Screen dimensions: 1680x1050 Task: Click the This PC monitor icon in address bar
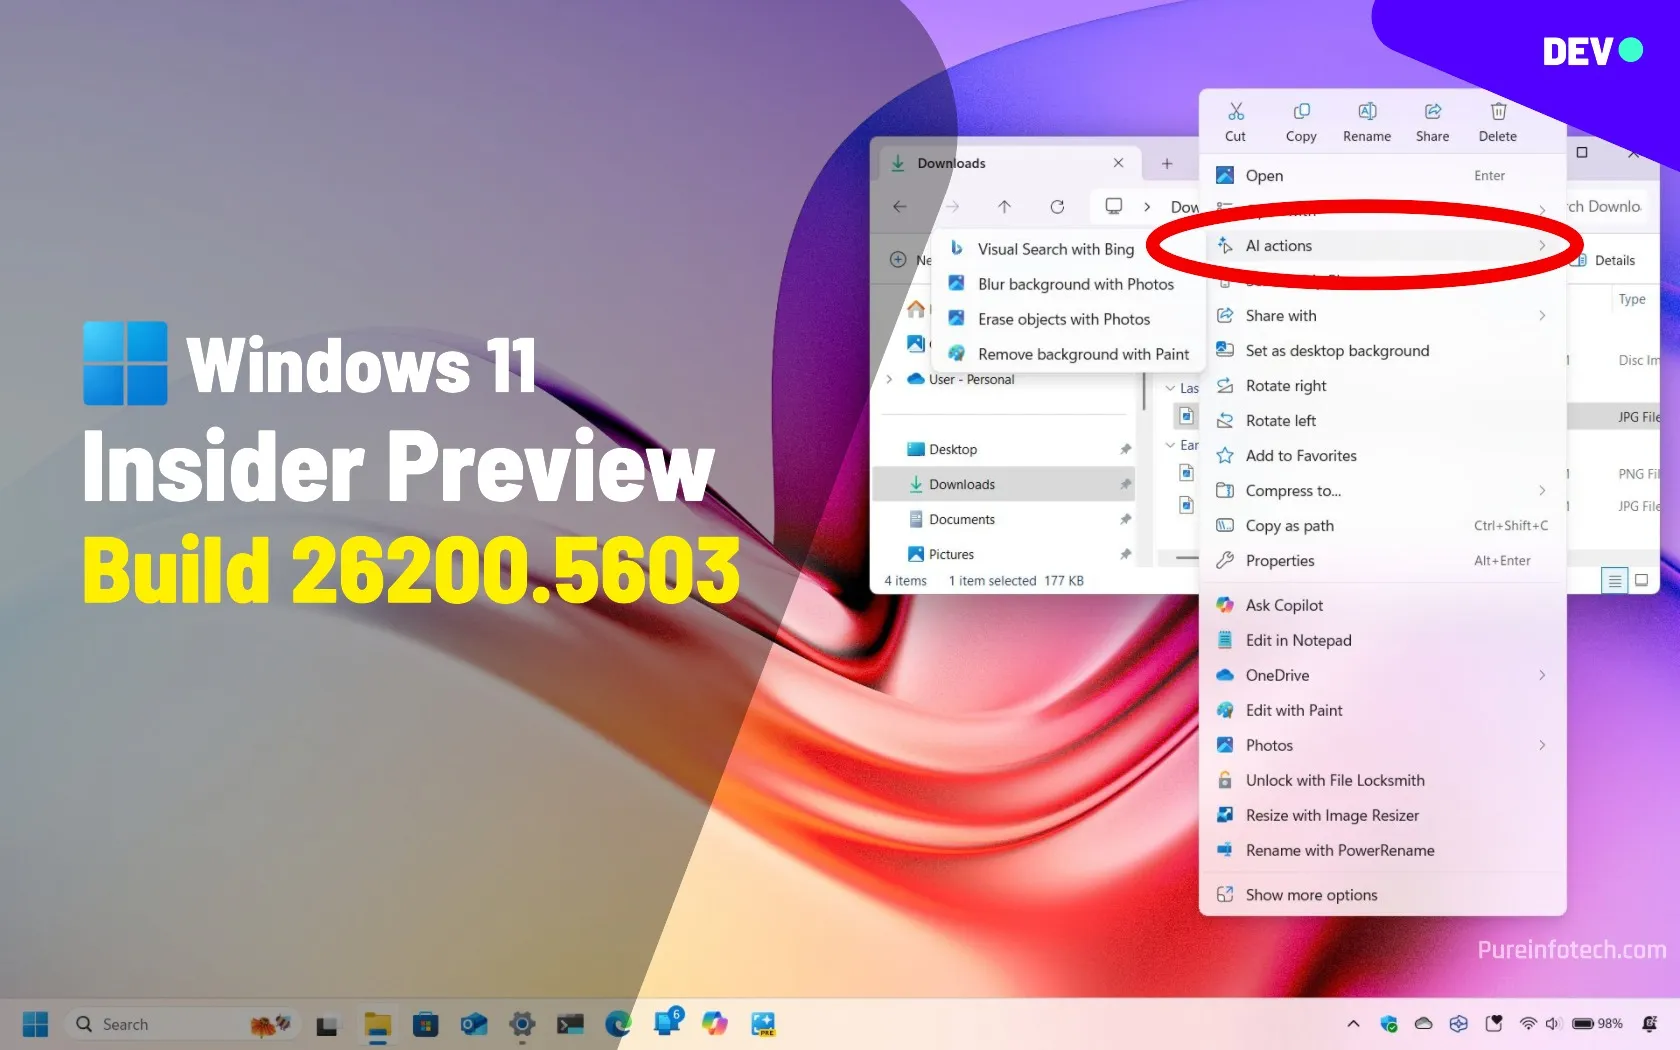pyautogui.click(x=1114, y=206)
